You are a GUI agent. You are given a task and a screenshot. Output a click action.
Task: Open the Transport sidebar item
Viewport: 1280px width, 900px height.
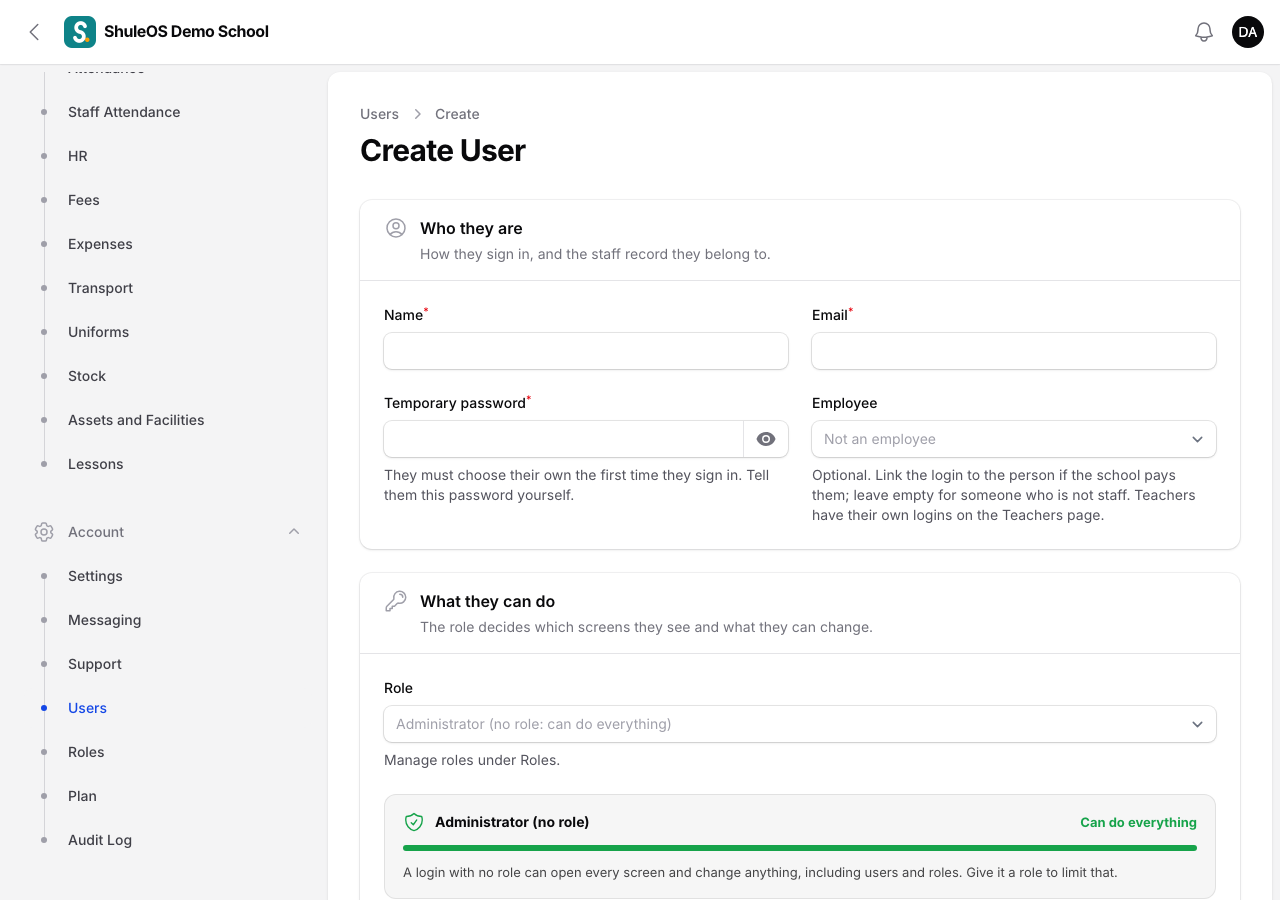coord(100,288)
